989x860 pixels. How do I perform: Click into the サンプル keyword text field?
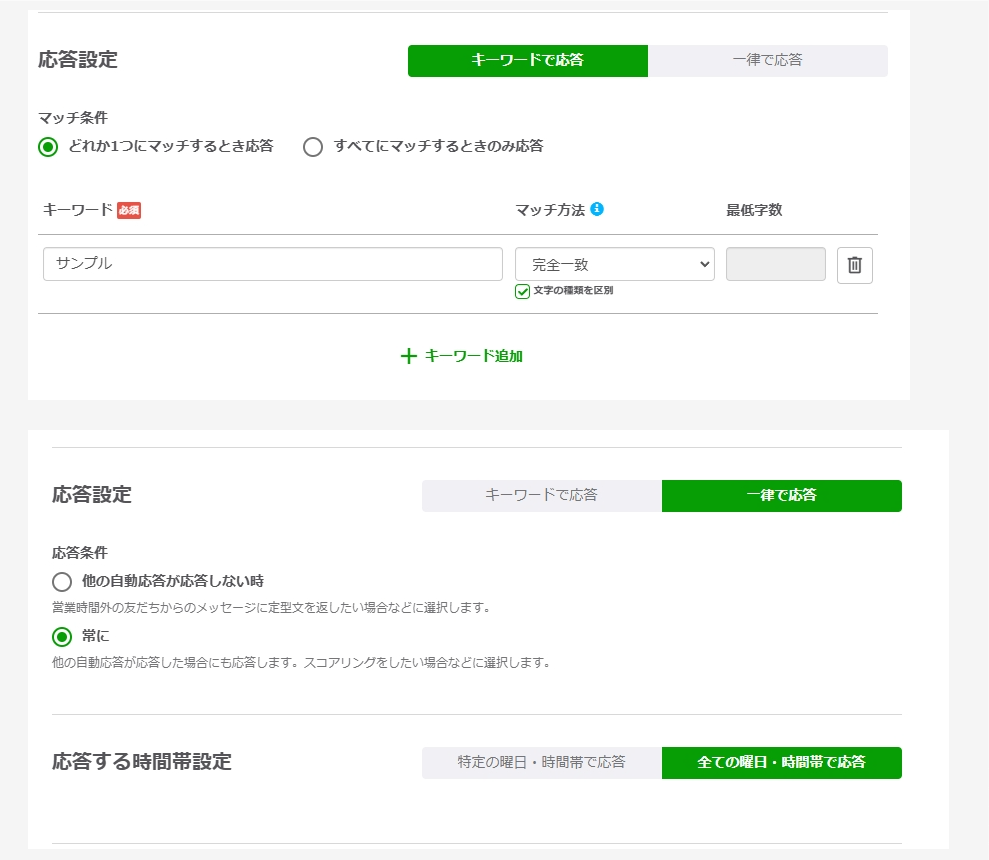272,265
